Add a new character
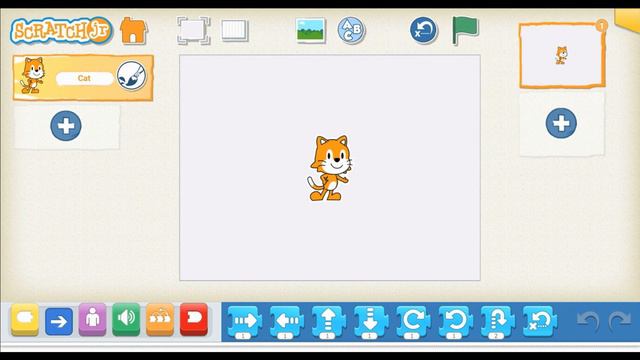Image resolution: width=640 pixels, height=360 pixels. click(66, 126)
